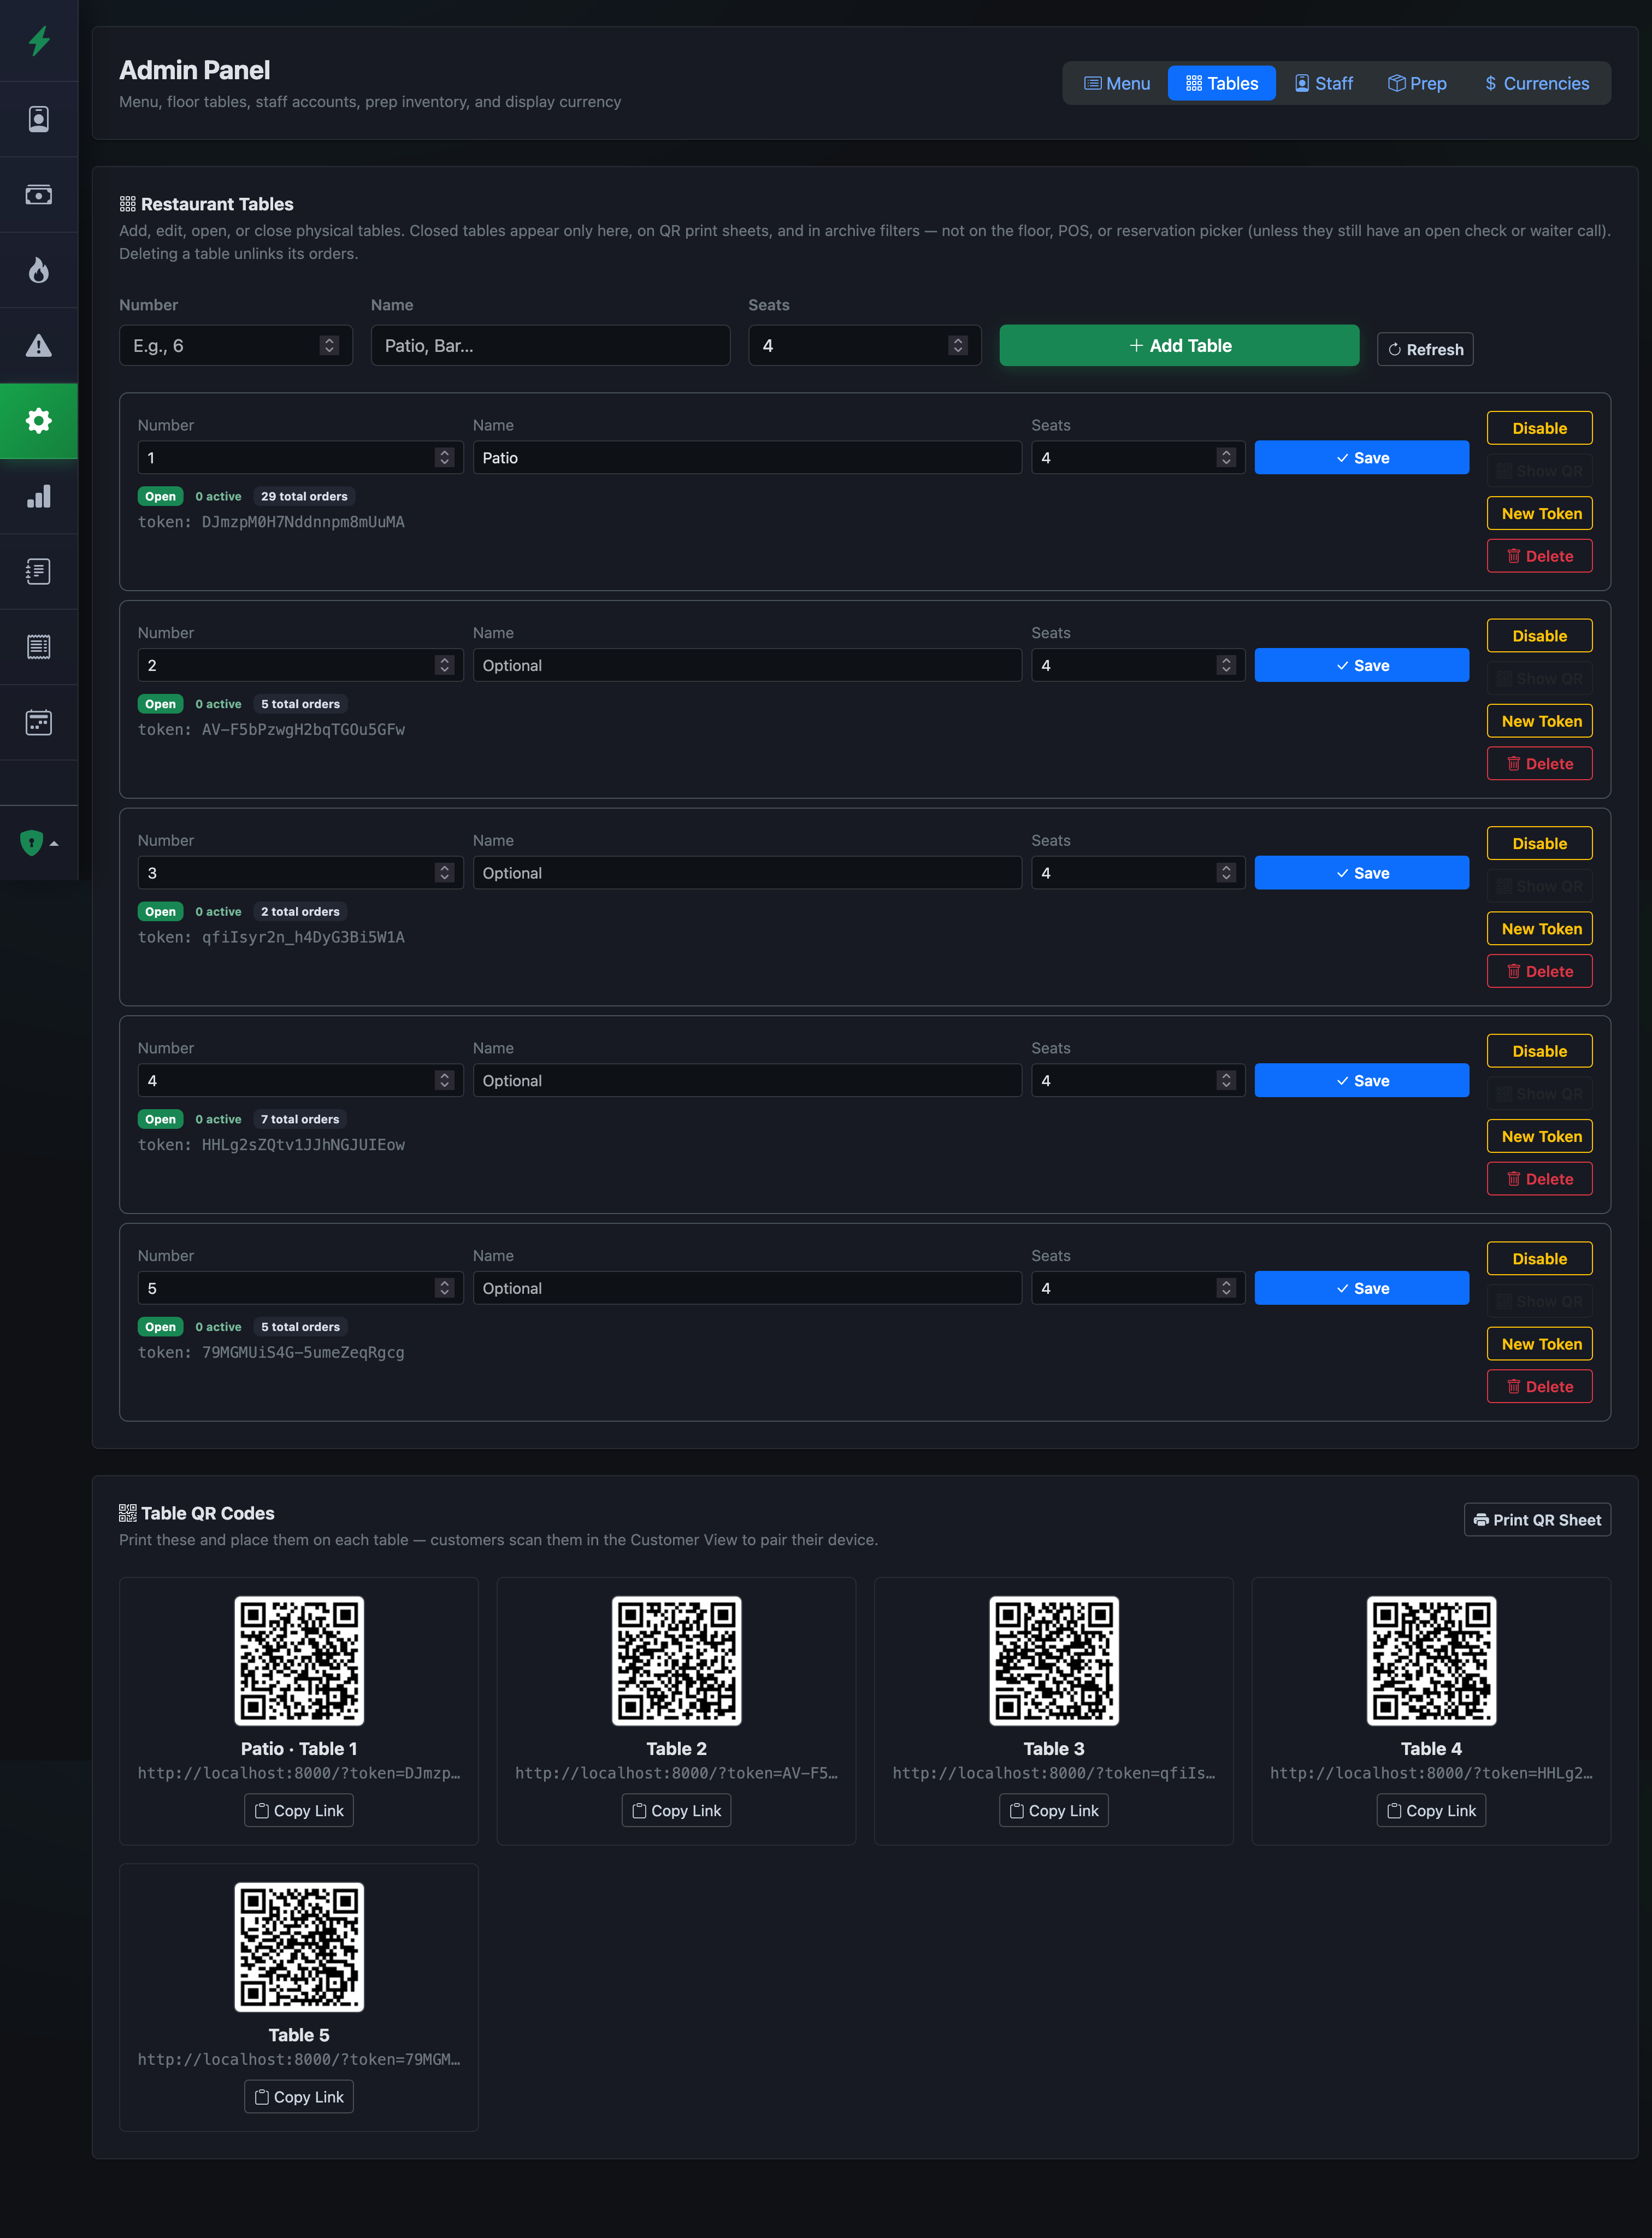Adjust the new table Seats stepper arrows
Screen dimensions: 1652x2238
click(x=958, y=345)
